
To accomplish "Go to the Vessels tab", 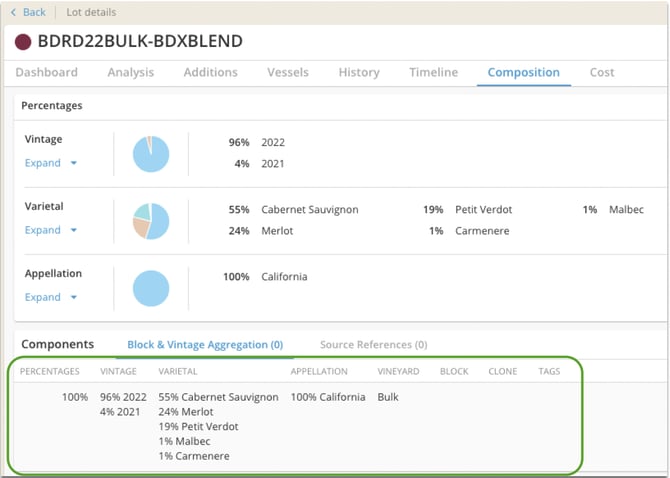I will 288,72.
